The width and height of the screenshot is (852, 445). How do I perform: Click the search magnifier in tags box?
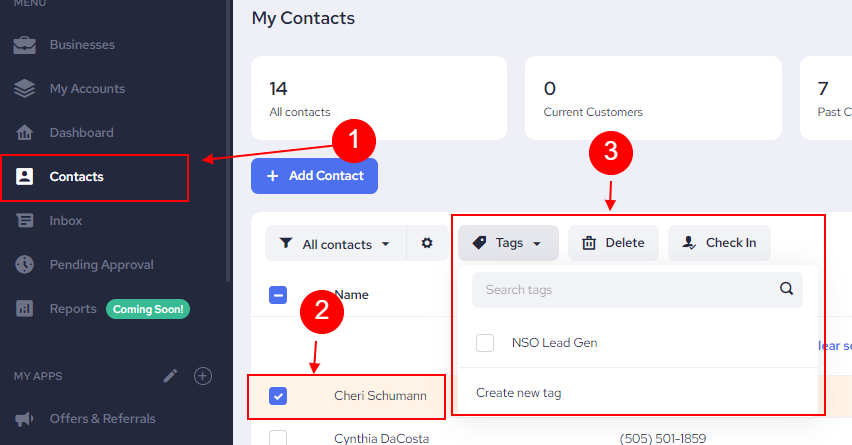787,290
